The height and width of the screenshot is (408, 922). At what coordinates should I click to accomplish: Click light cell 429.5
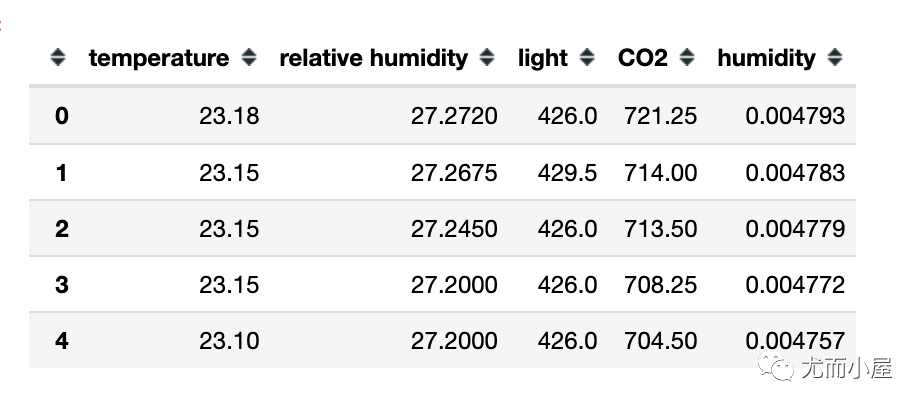click(x=567, y=173)
